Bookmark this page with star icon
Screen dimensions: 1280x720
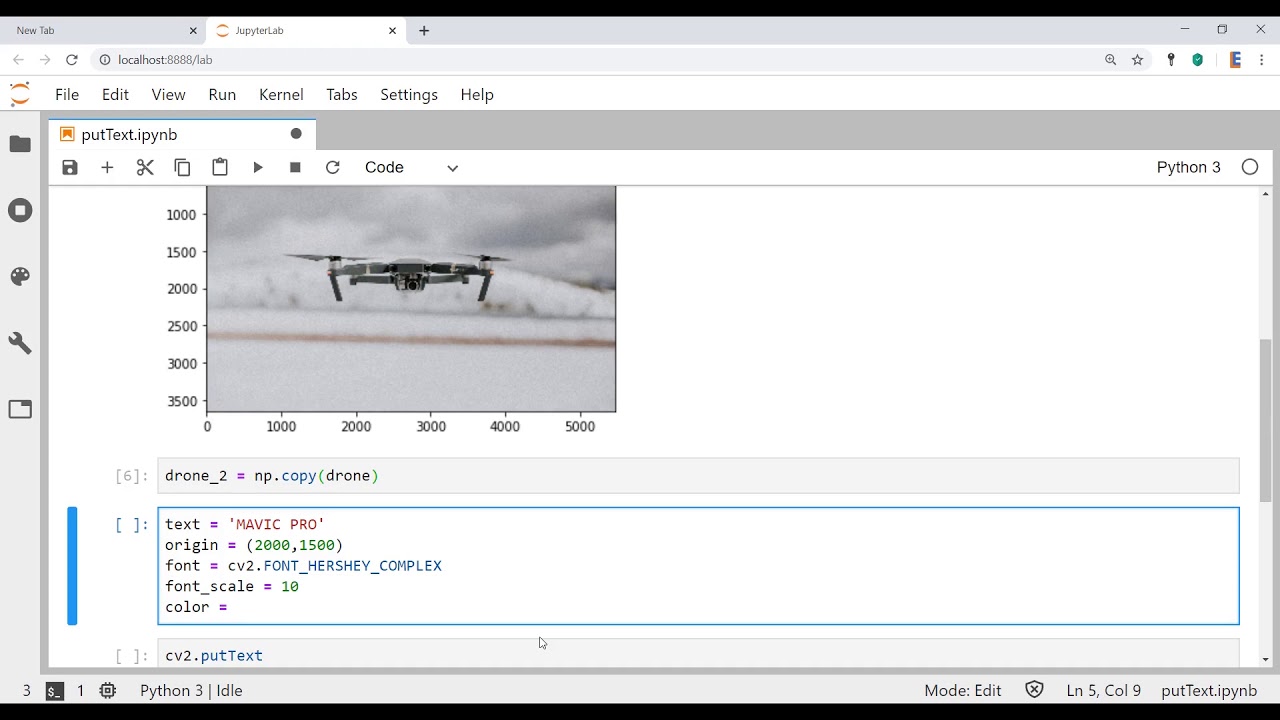[x=1137, y=60]
